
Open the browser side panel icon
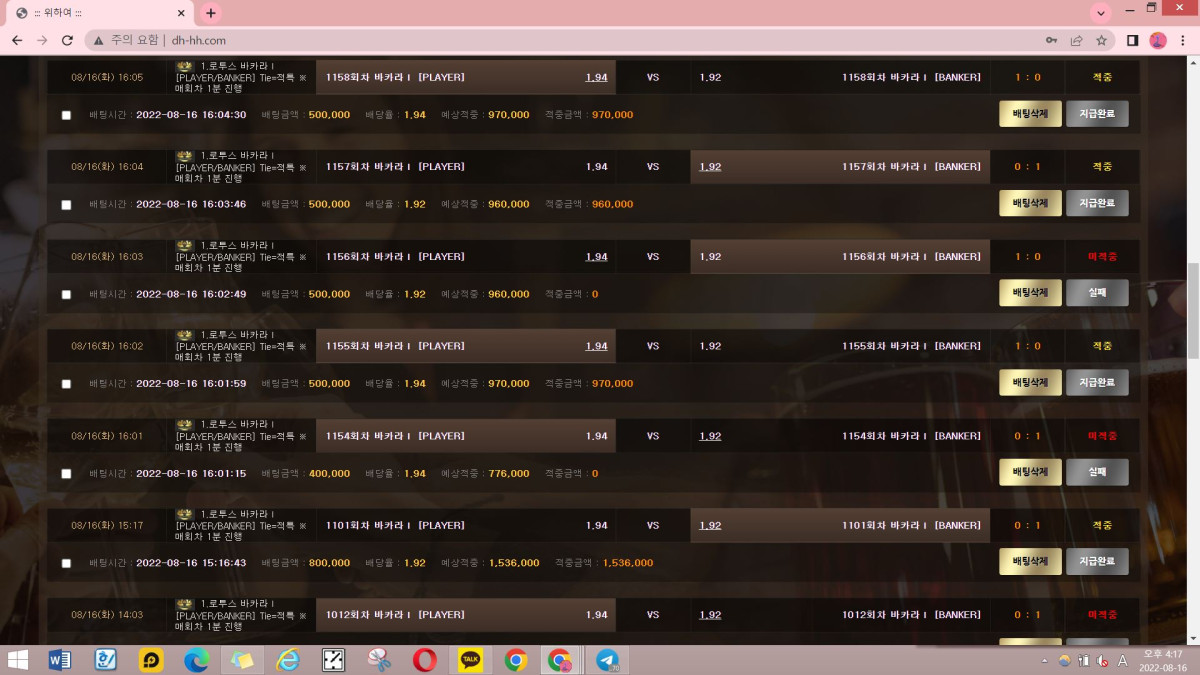(1133, 40)
